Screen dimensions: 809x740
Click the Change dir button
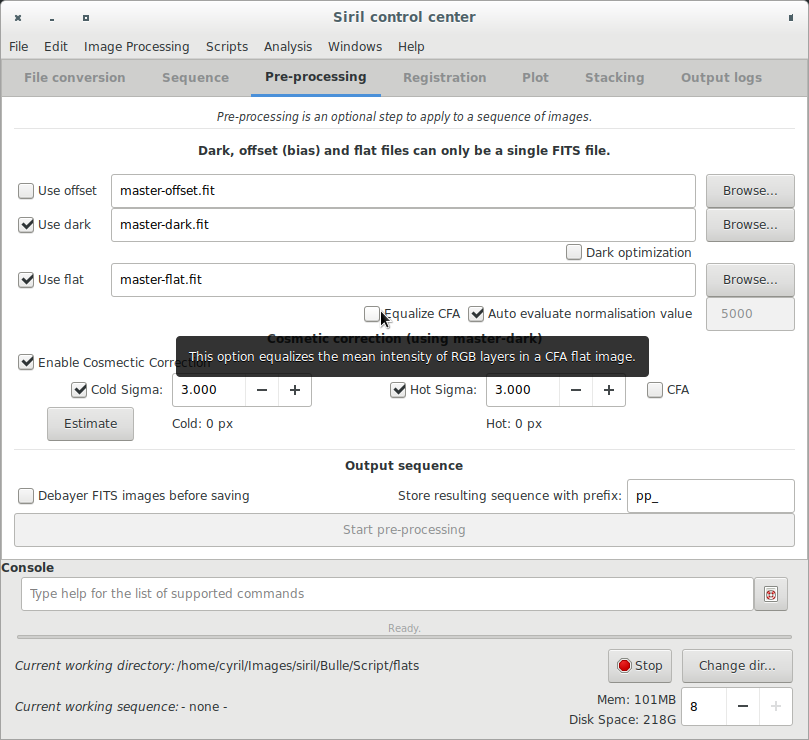(737, 666)
